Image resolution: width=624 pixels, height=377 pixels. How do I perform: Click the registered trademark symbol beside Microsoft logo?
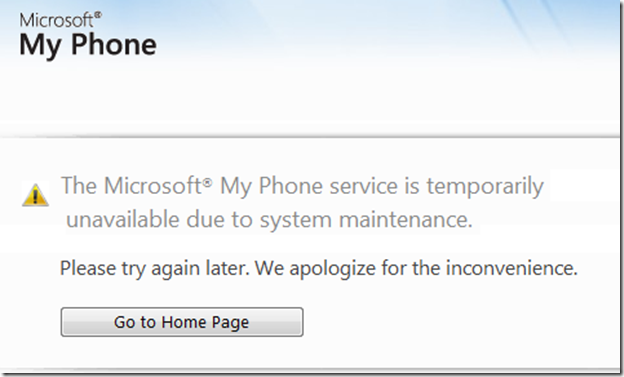[x=98, y=15]
